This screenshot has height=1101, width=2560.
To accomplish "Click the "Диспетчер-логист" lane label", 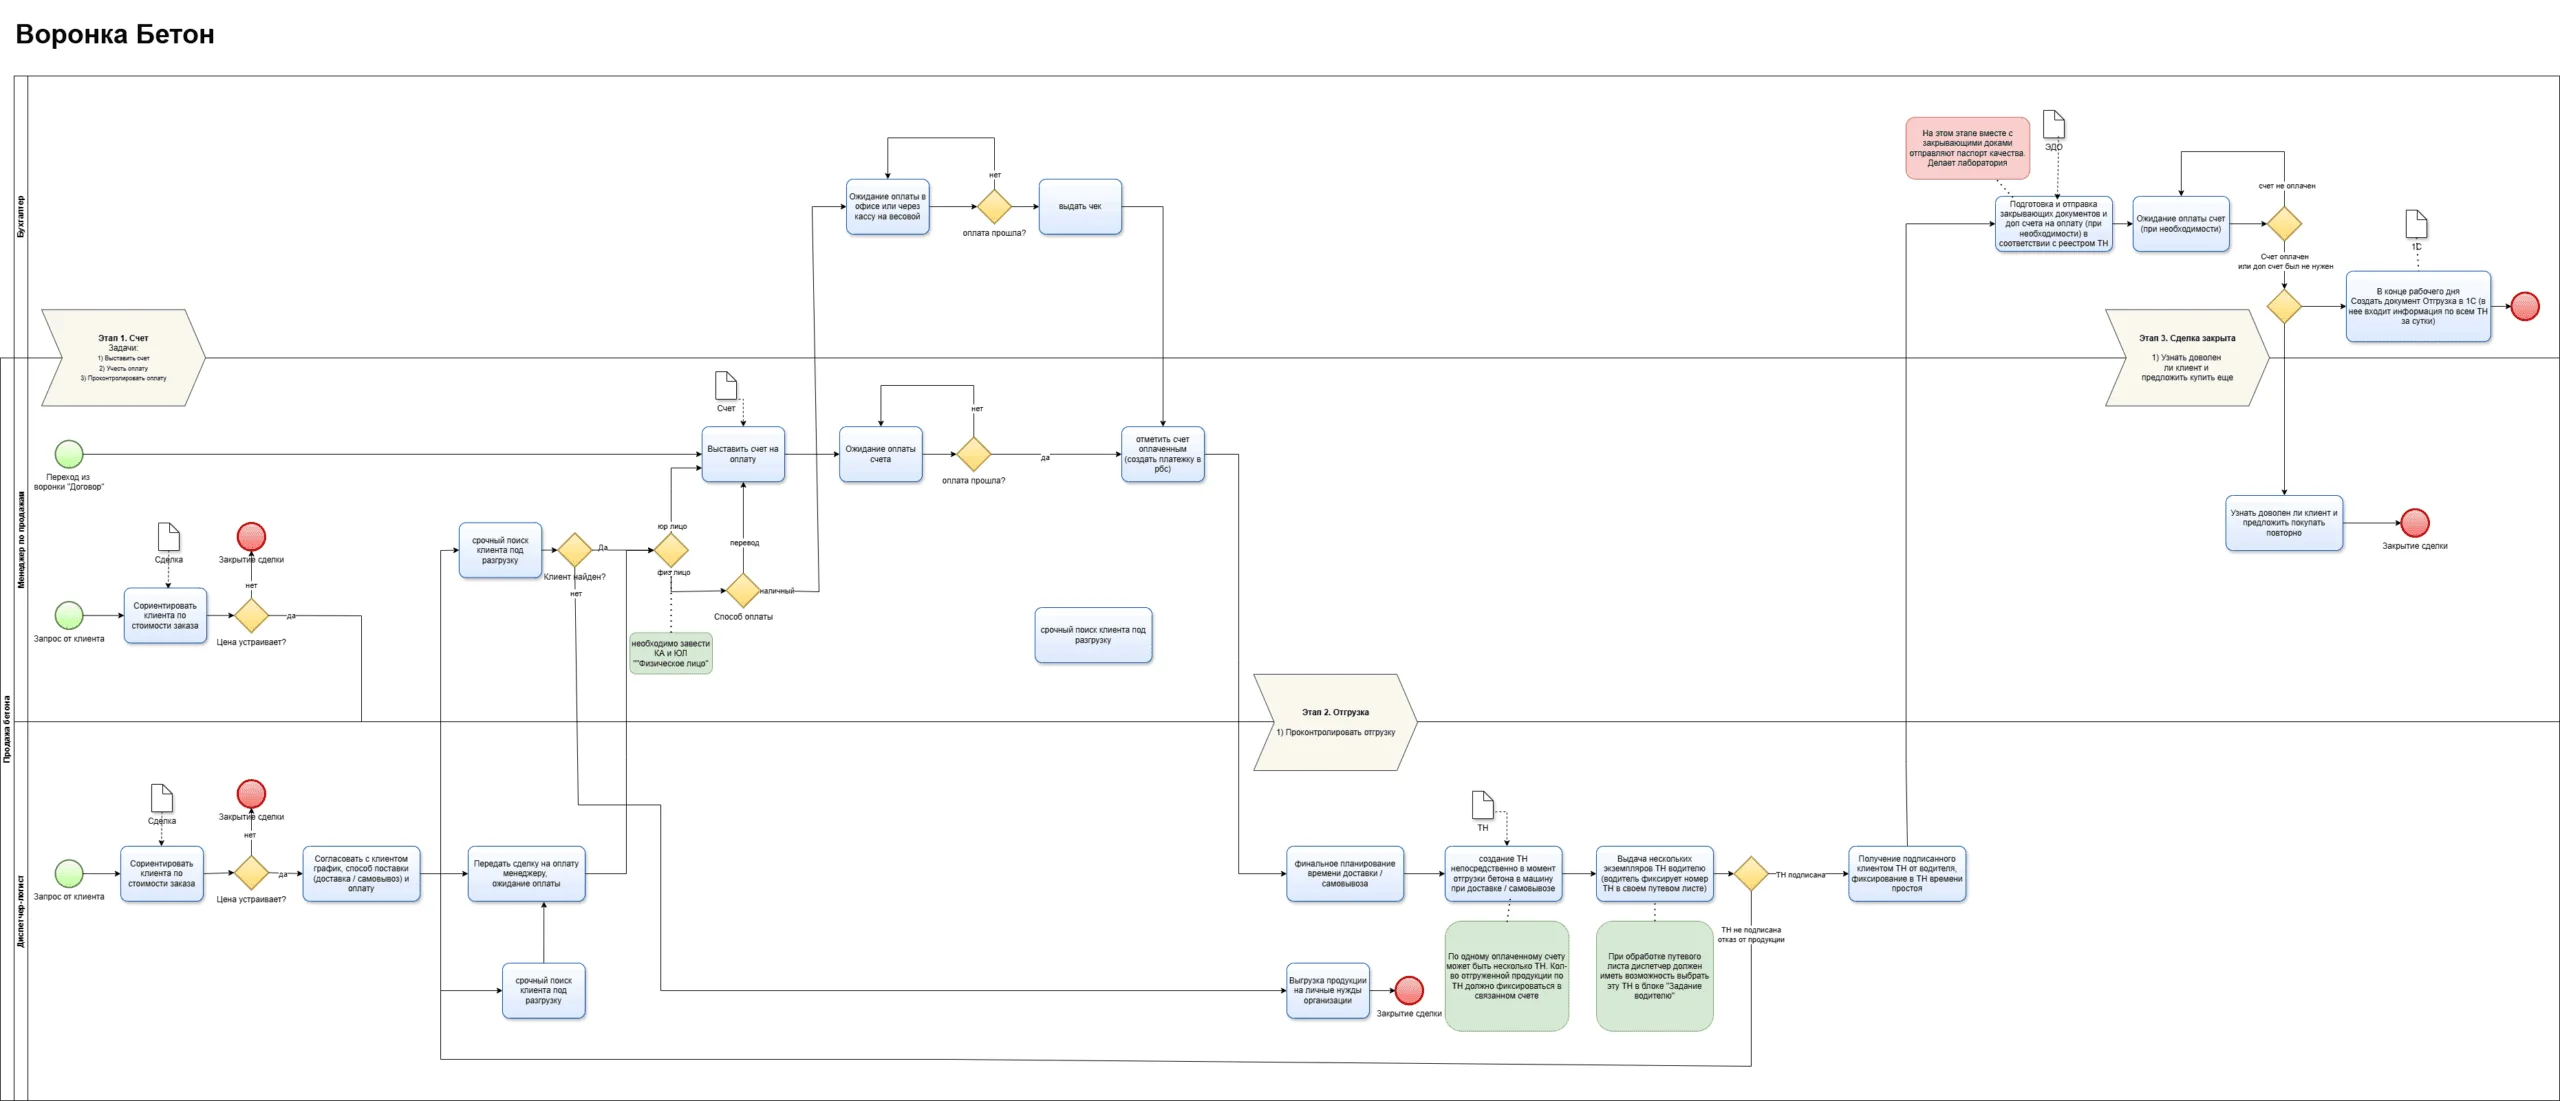I will (21, 911).
